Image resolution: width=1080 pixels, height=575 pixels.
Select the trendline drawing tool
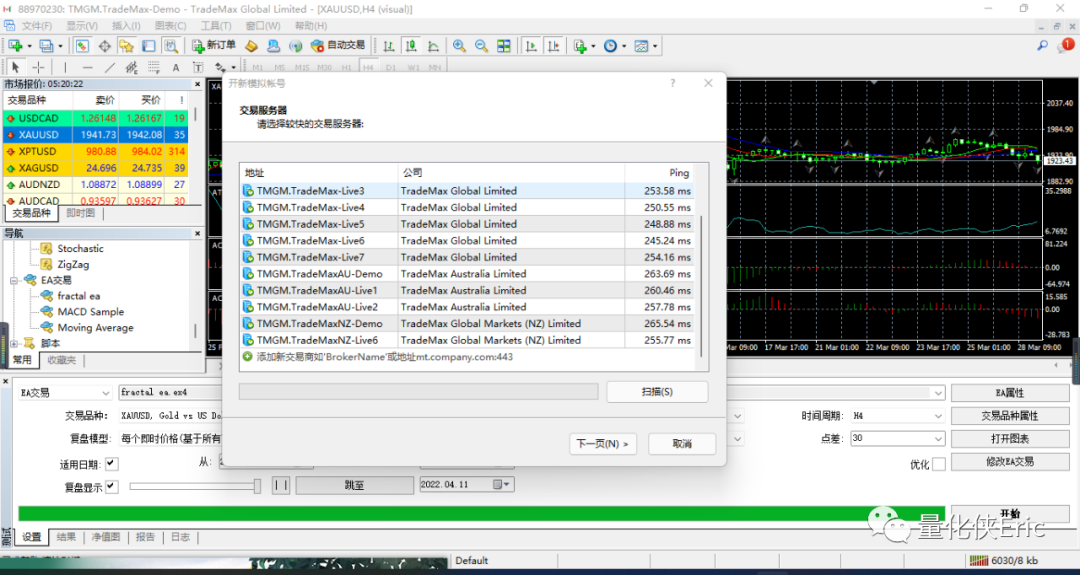pos(110,67)
